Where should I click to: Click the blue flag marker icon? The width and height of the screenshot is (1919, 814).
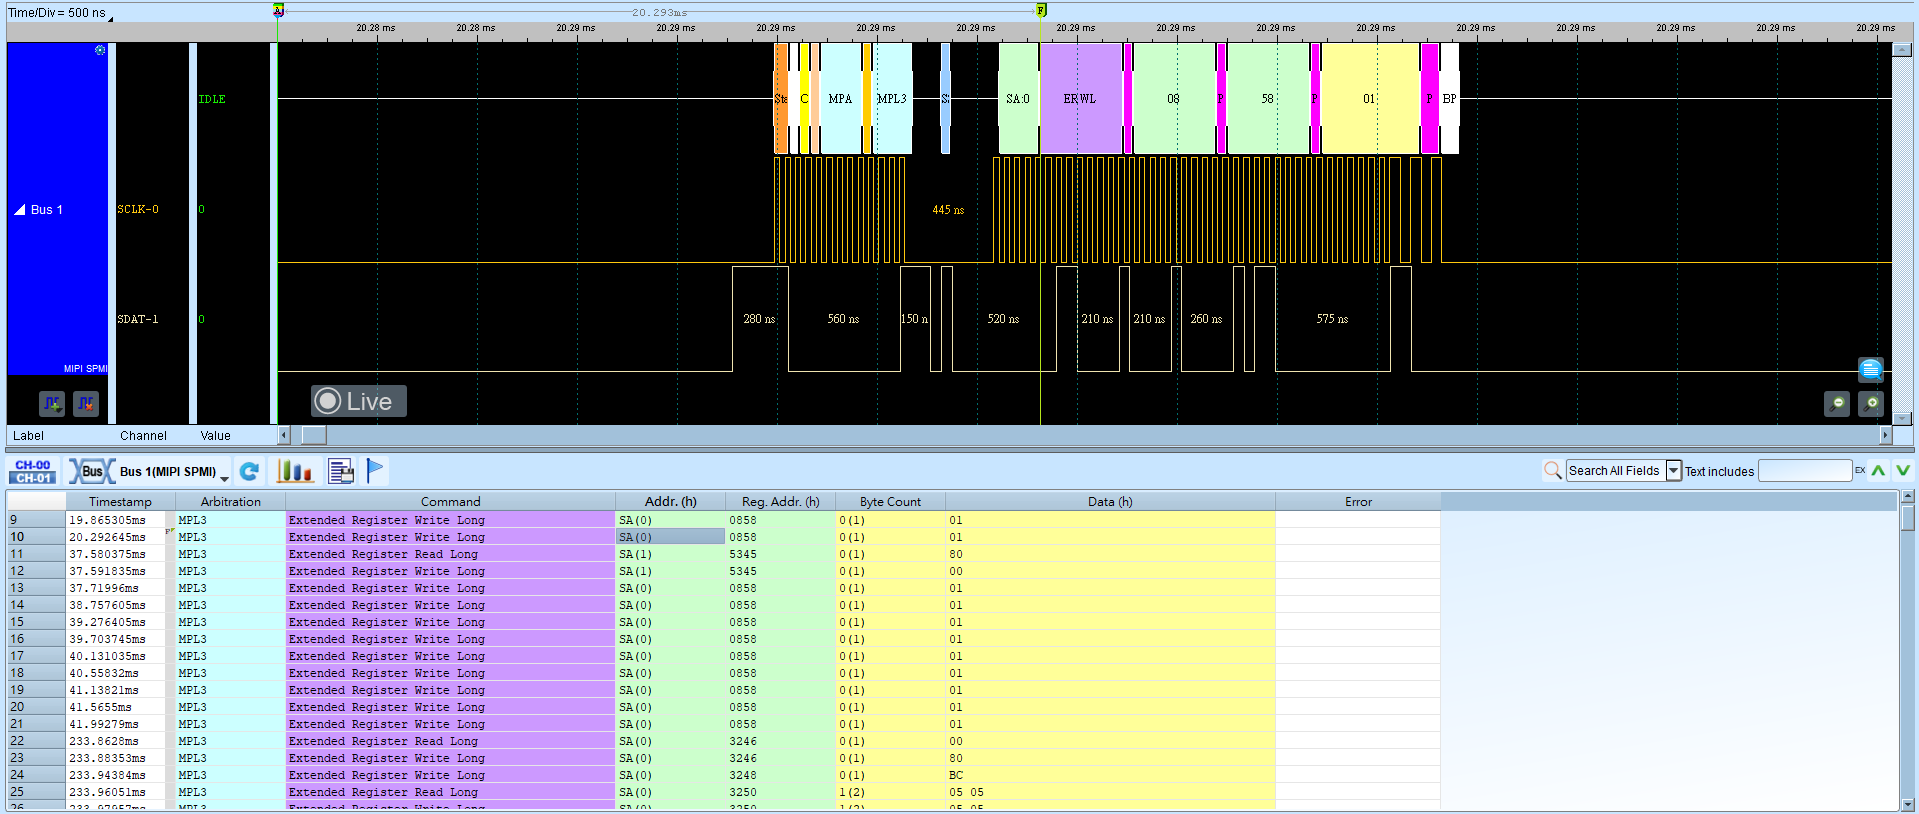[x=375, y=470]
